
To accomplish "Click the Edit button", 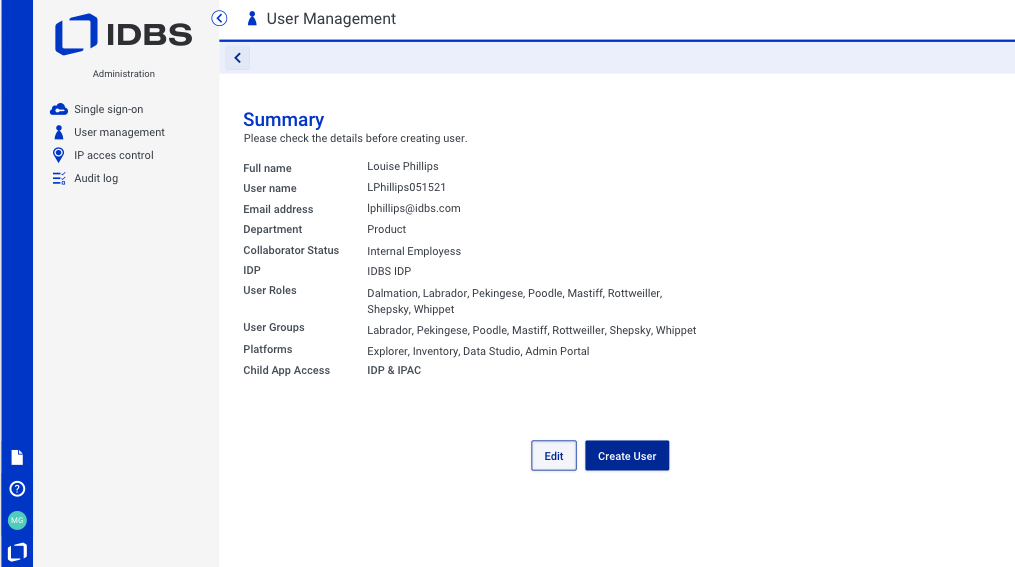I will 554,456.
